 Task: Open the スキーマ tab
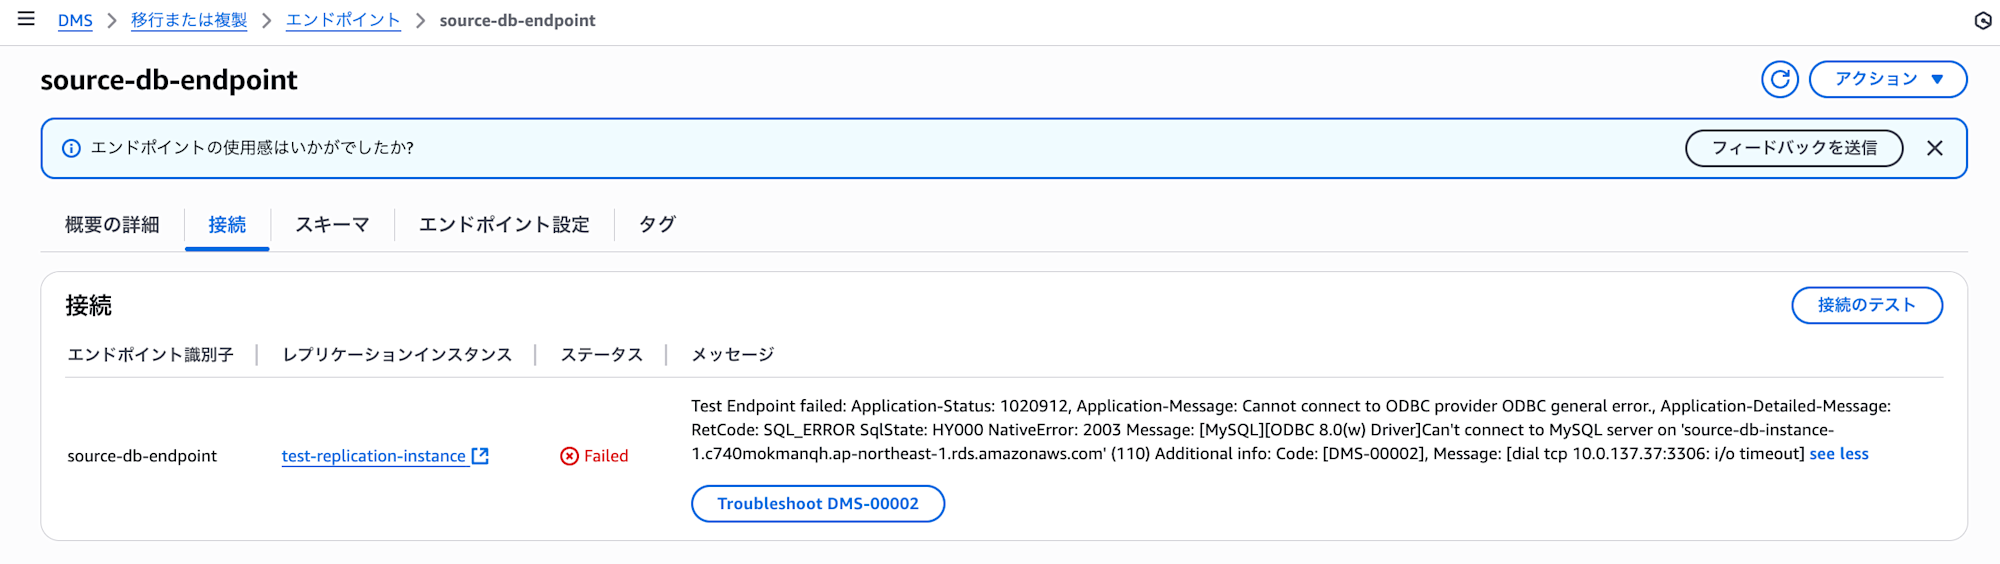coord(332,225)
